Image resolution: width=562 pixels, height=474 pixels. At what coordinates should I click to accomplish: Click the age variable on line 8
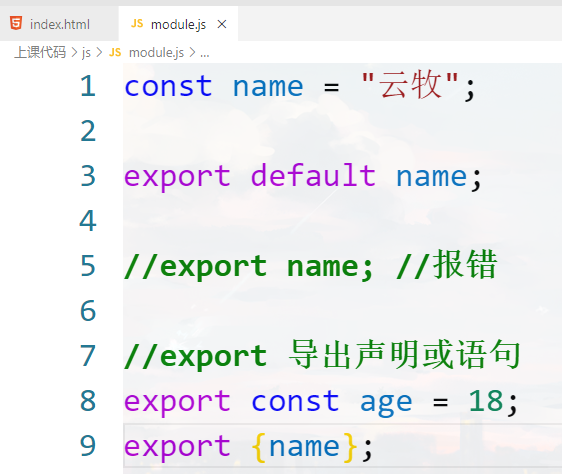point(386,403)
